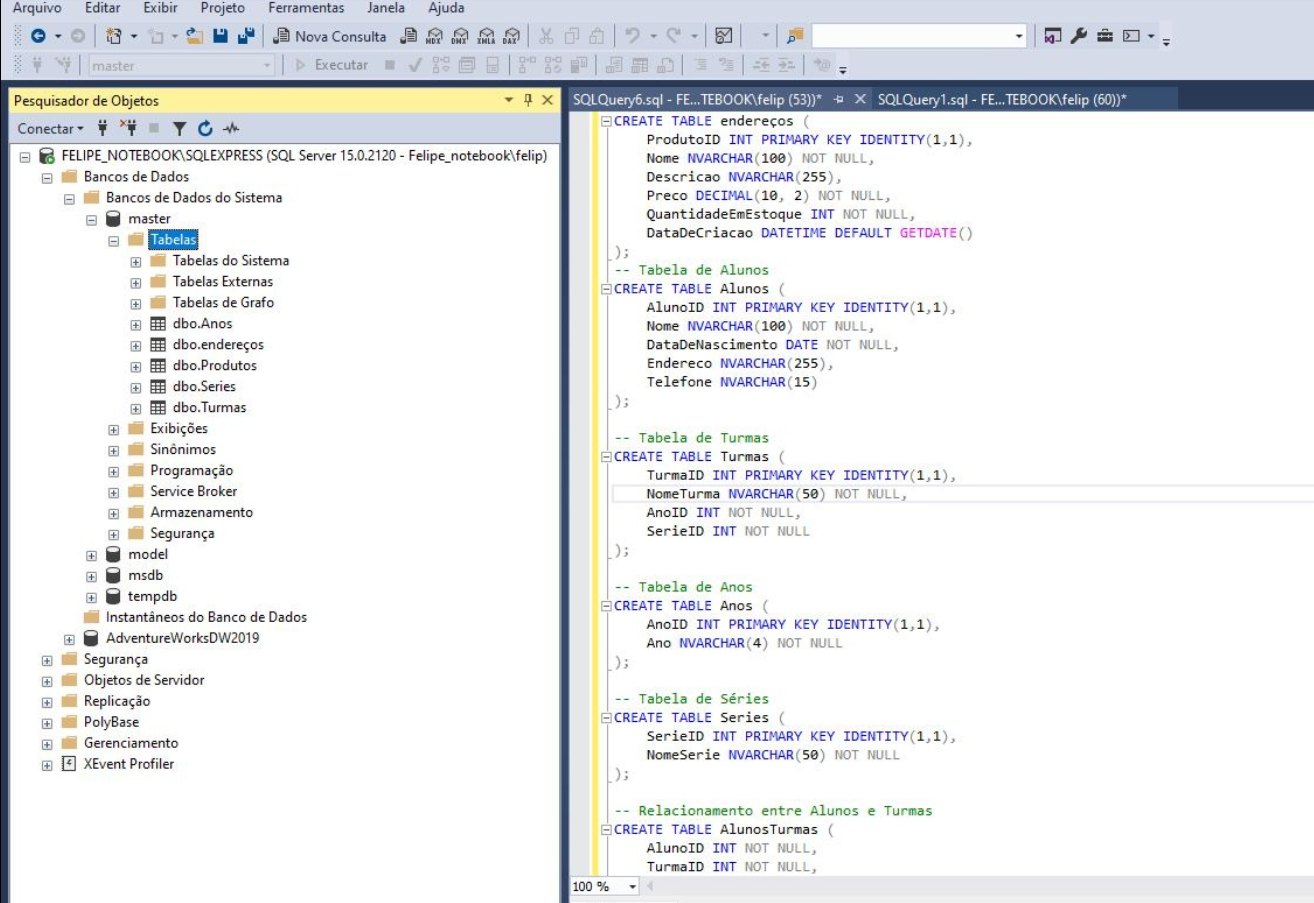1314x903 pixels.
Task: Click the Nova Consulta button
Action: click(x=331, y=37)
